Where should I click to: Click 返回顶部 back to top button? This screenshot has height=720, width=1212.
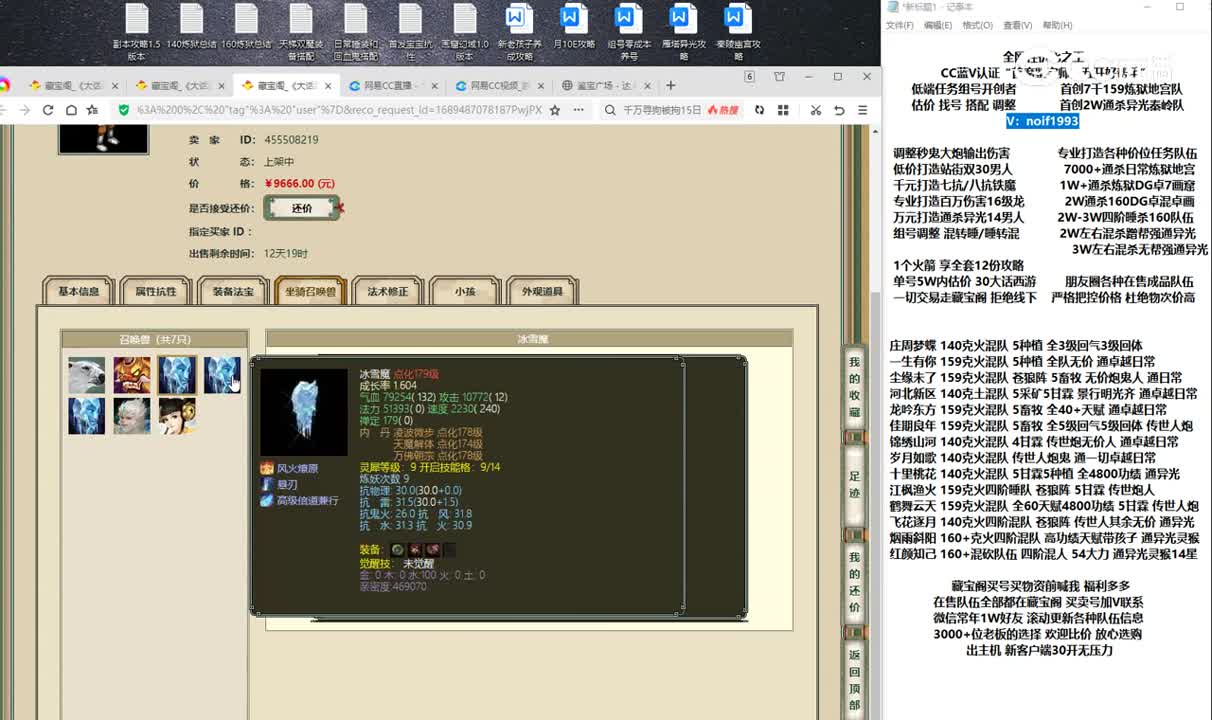(855, 679)
